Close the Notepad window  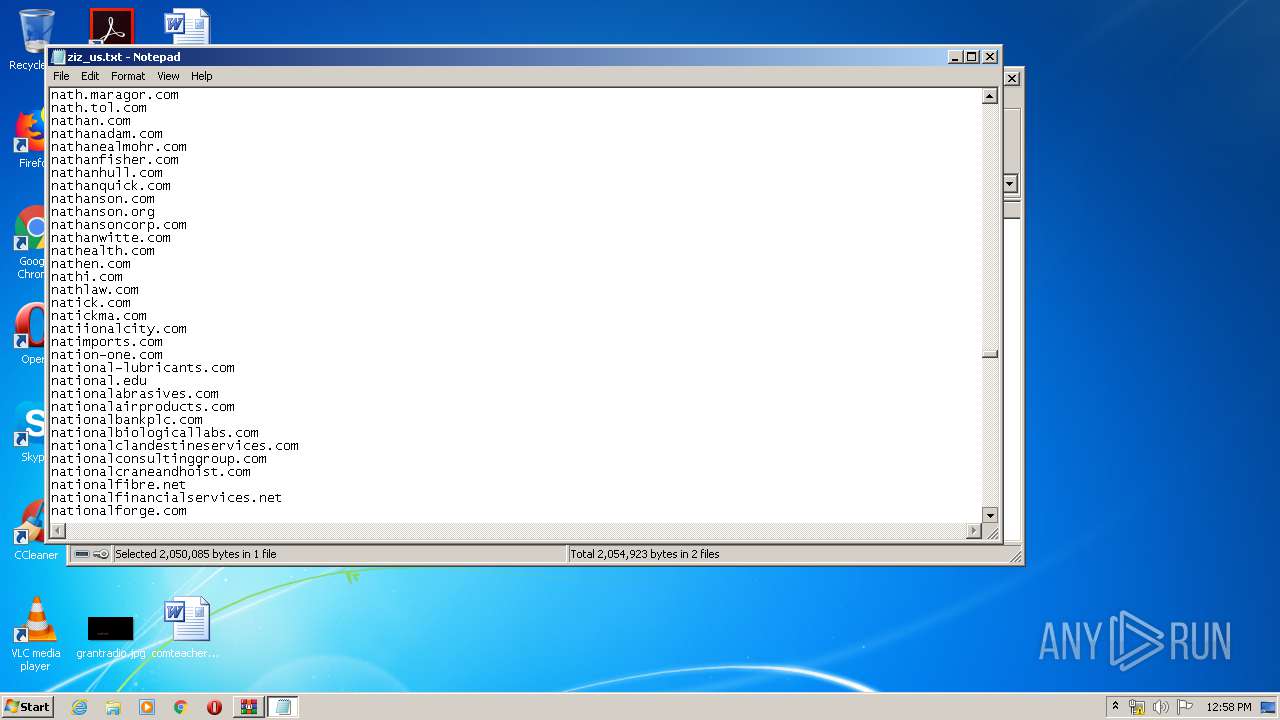pos(990,57)
